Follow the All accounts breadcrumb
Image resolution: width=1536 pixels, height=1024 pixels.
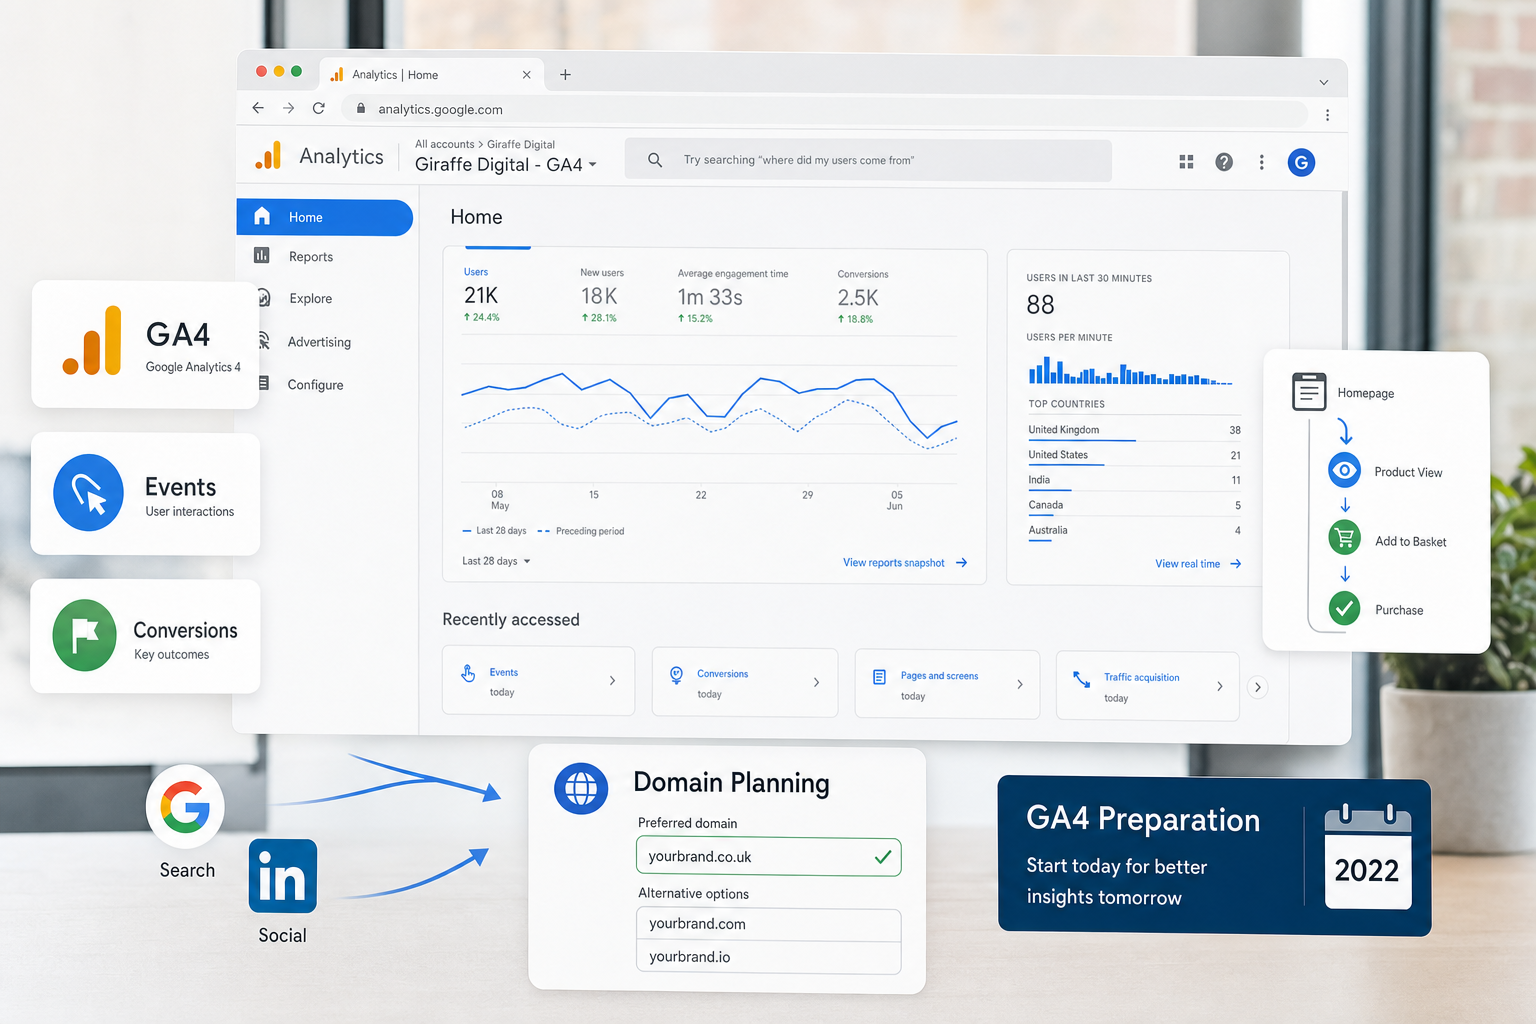[x=444, y=144]
